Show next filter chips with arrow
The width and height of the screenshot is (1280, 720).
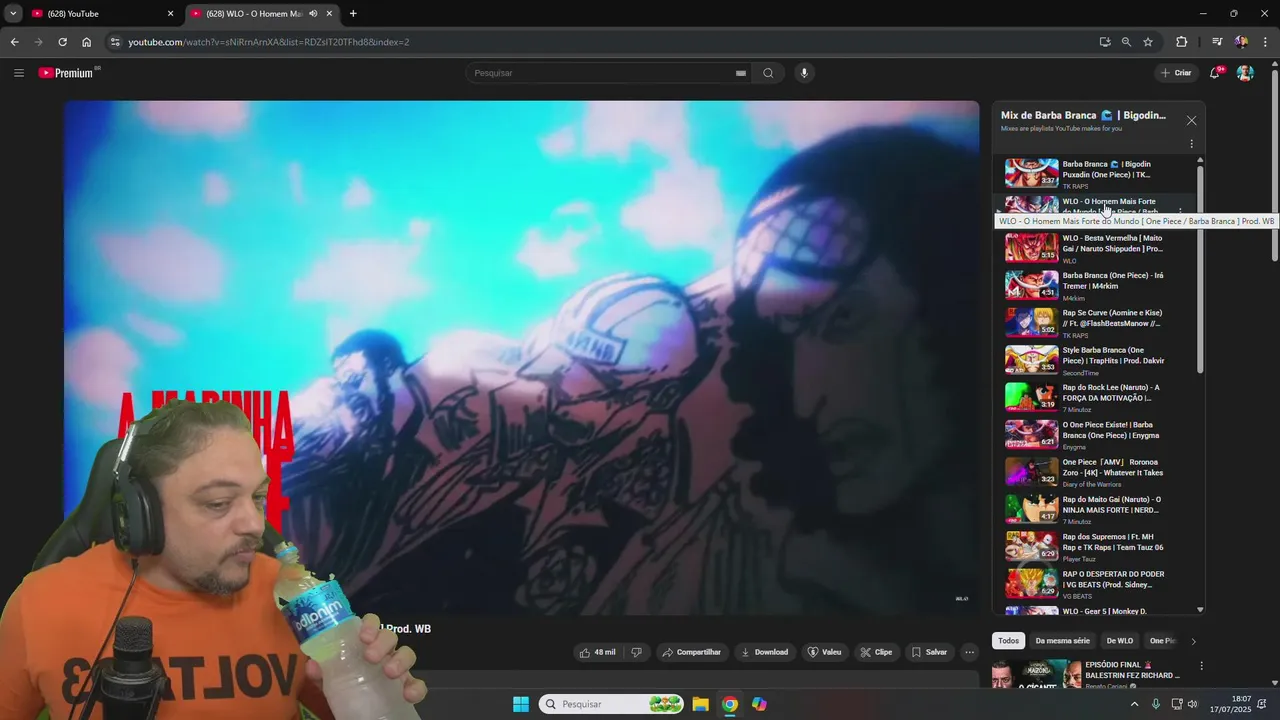point(1193,641)
